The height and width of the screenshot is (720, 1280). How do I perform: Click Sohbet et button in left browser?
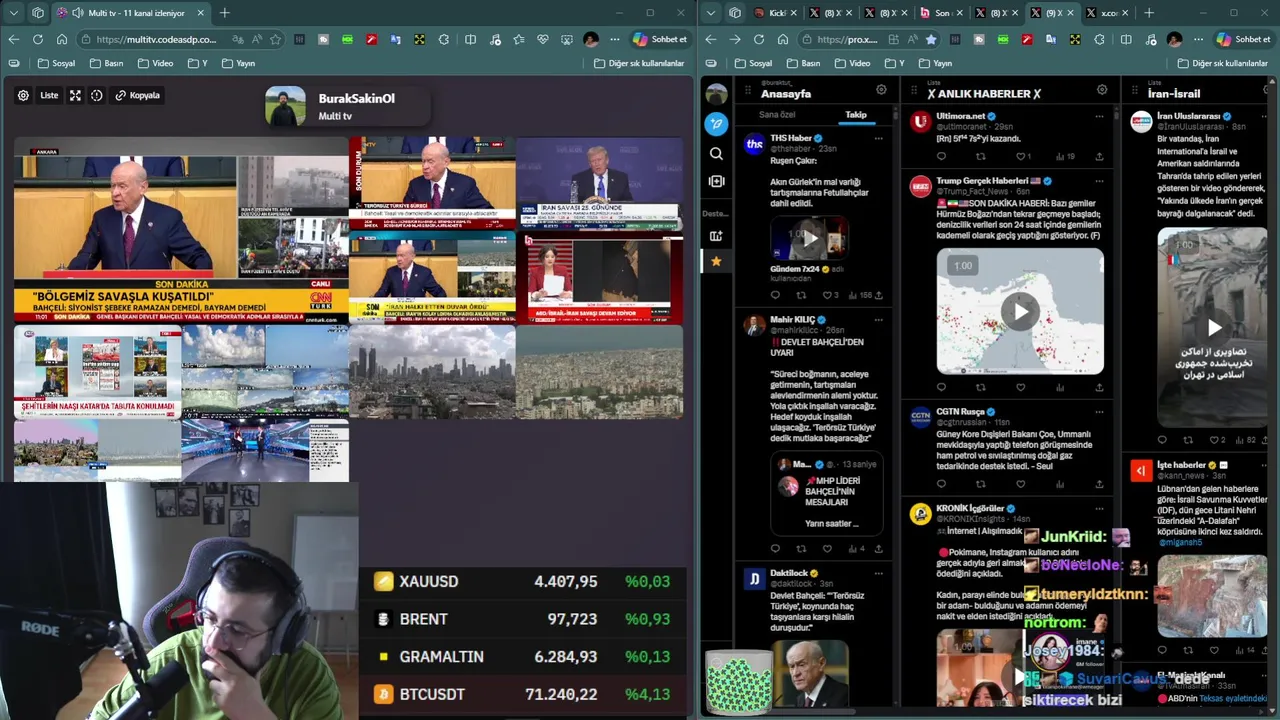[x=660, y=39]
